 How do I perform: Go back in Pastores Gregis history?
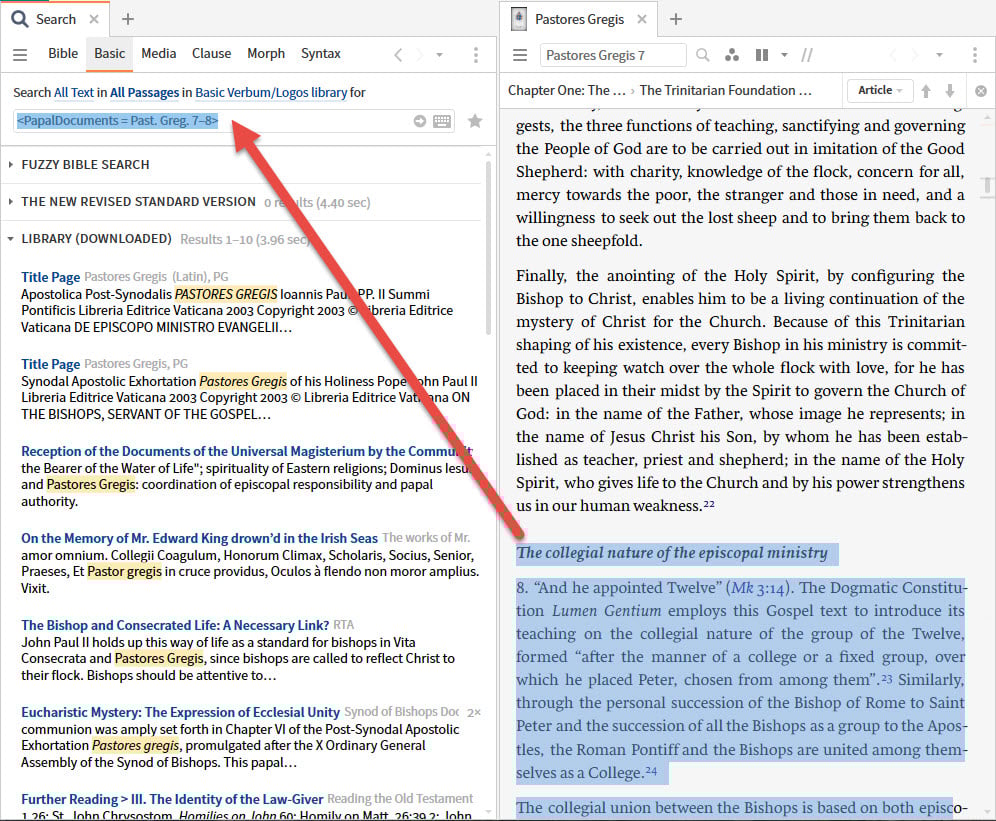click(x=894, y=55)
